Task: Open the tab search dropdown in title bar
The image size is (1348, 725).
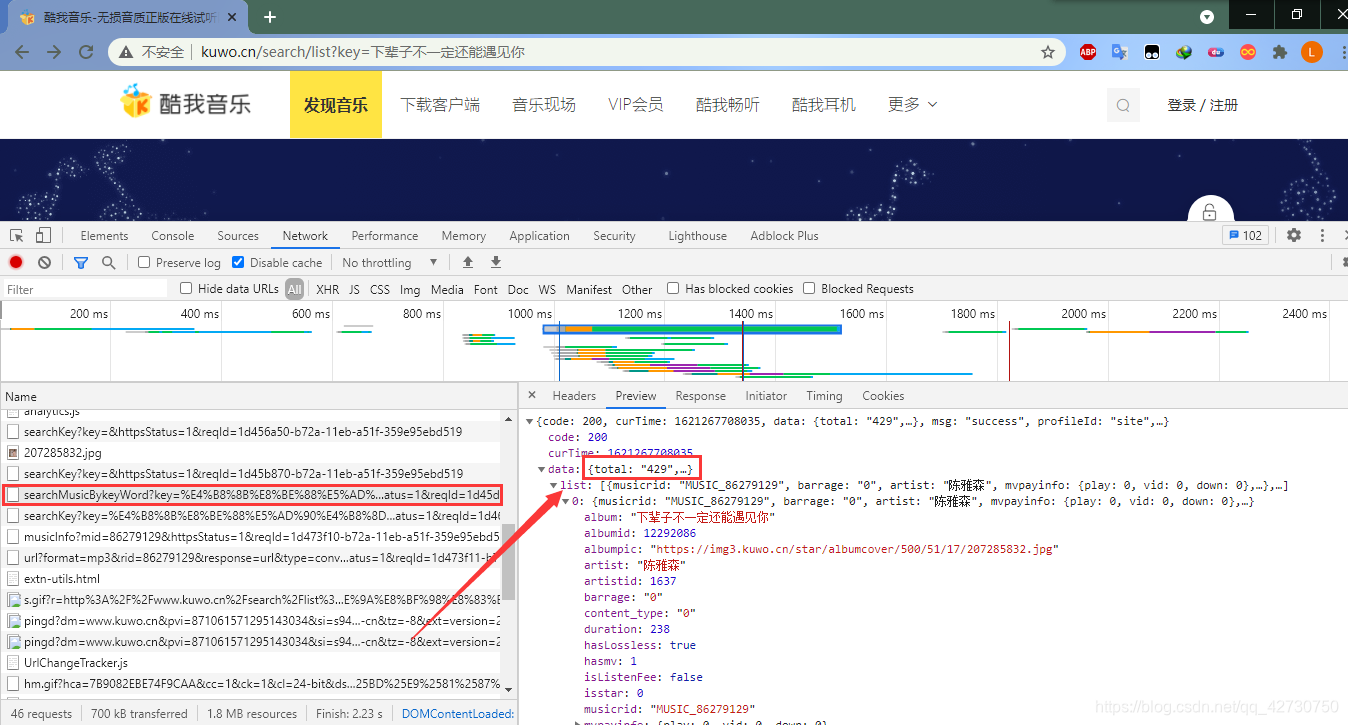Action: click(1207, 17)
